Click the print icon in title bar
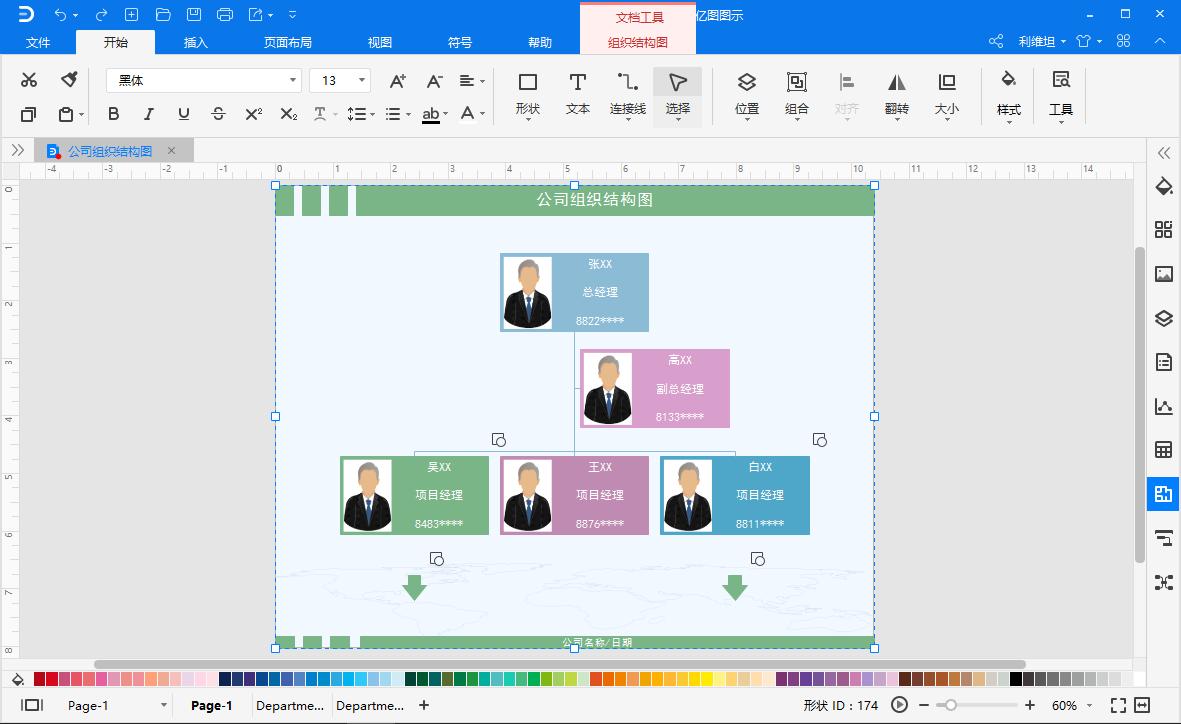The height and width of the screenshot is (724, 1181). [224, 14]
